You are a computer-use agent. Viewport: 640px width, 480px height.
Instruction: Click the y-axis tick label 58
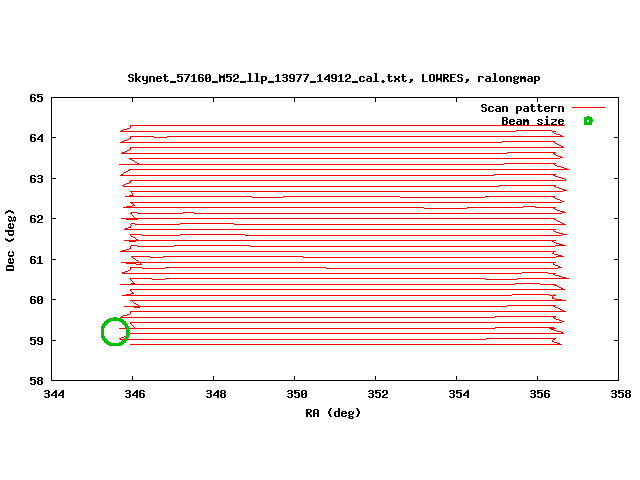(36, 381)
